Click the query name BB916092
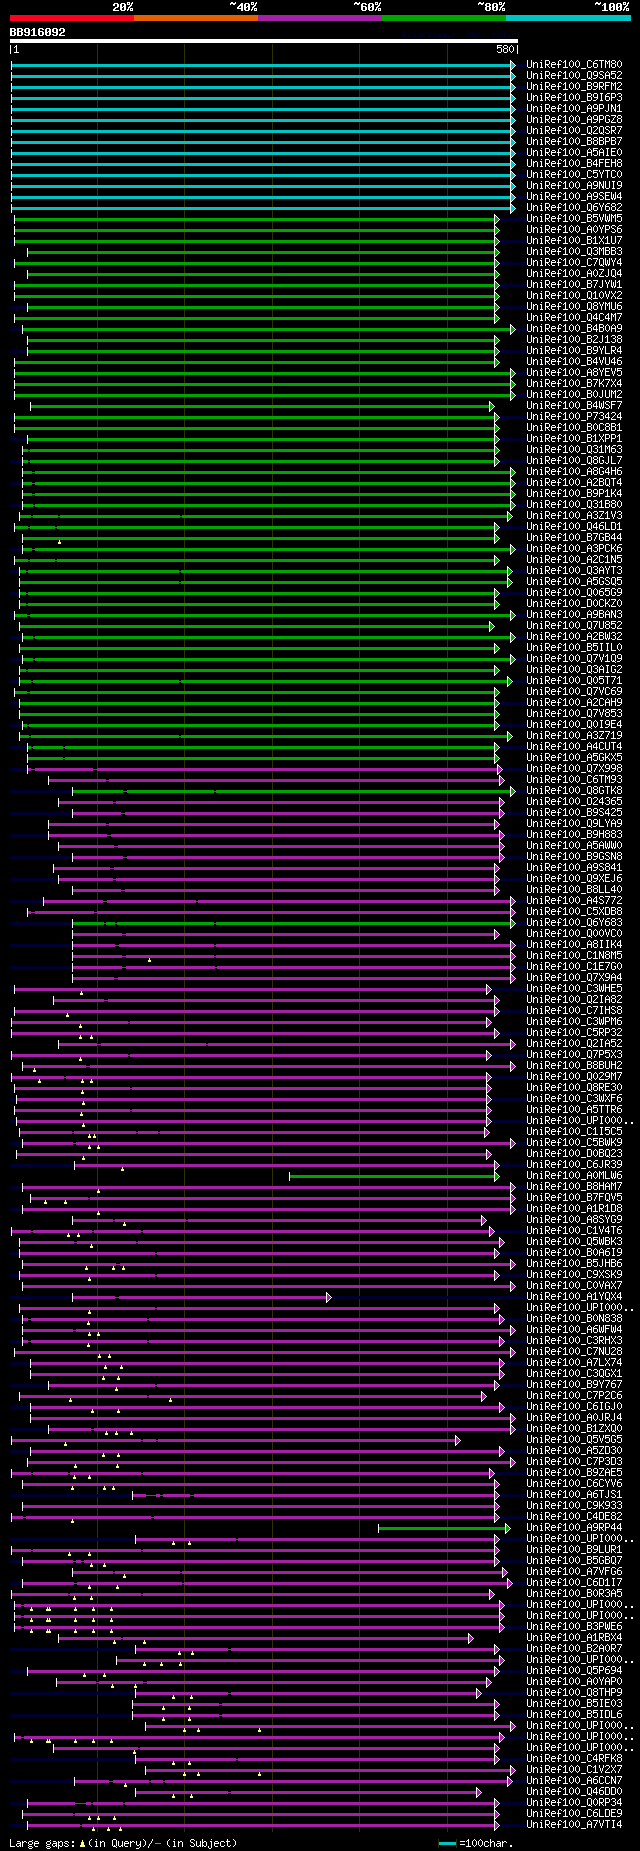This screenshot has height=1851, width=640. (x=37, y=33)
